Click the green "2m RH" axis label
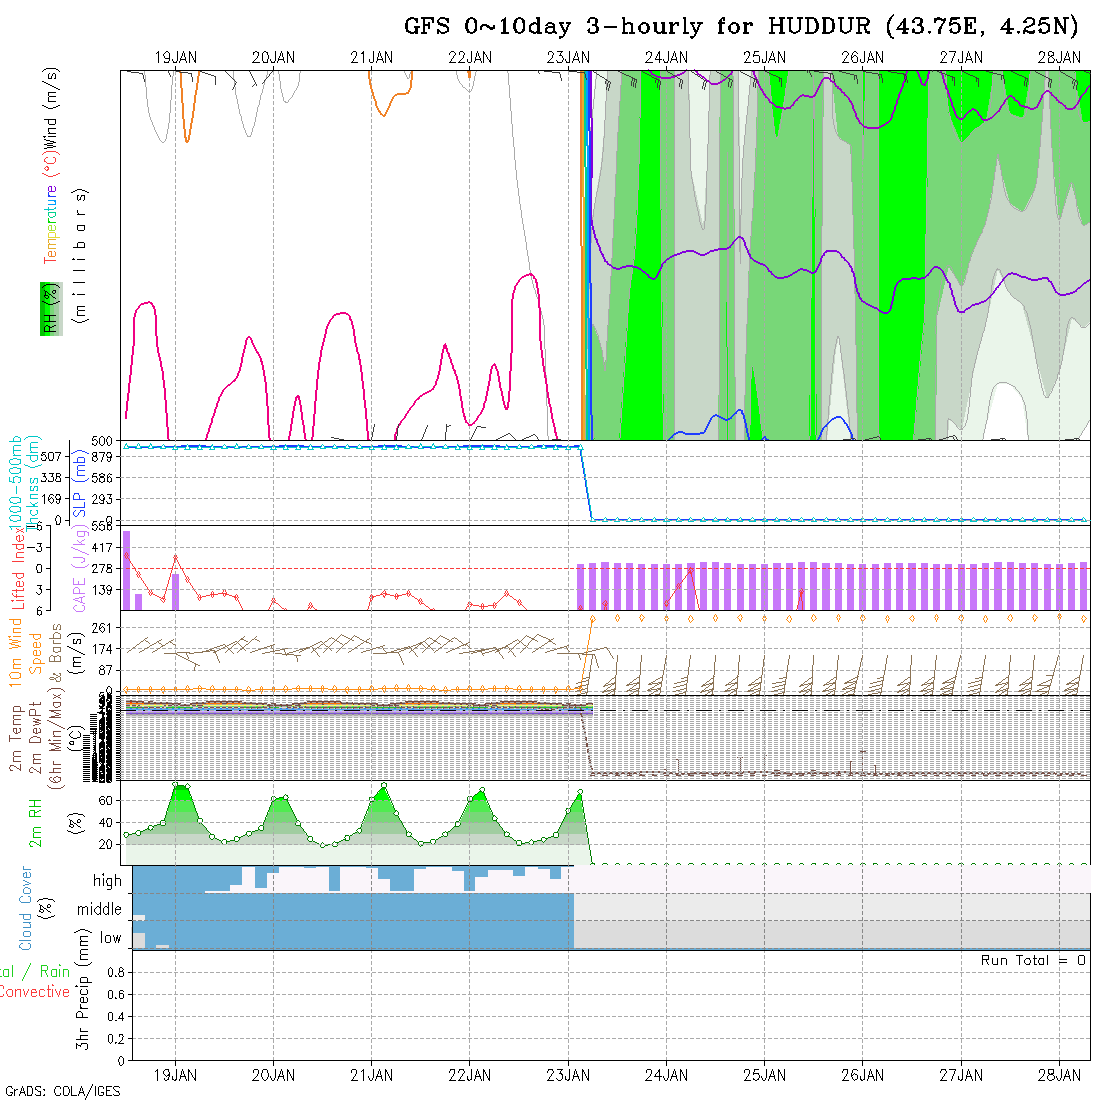This screenshot has width=1100, height=1100. click(x=34, y=822)
